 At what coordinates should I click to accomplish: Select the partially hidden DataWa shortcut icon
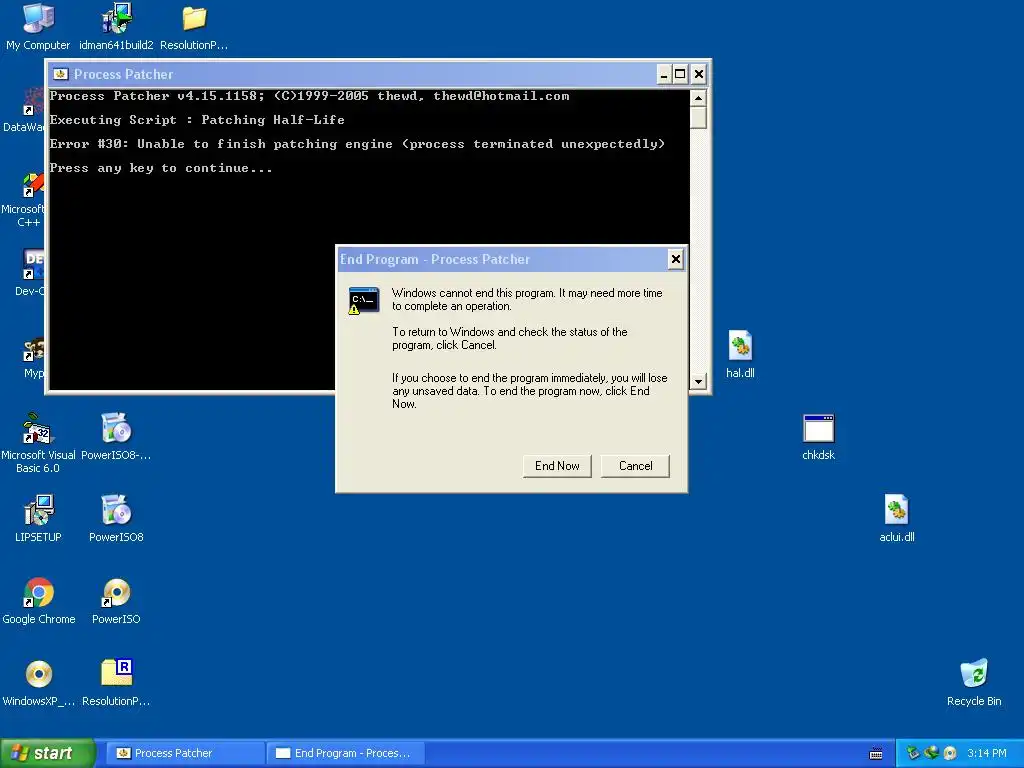point(24,110)
